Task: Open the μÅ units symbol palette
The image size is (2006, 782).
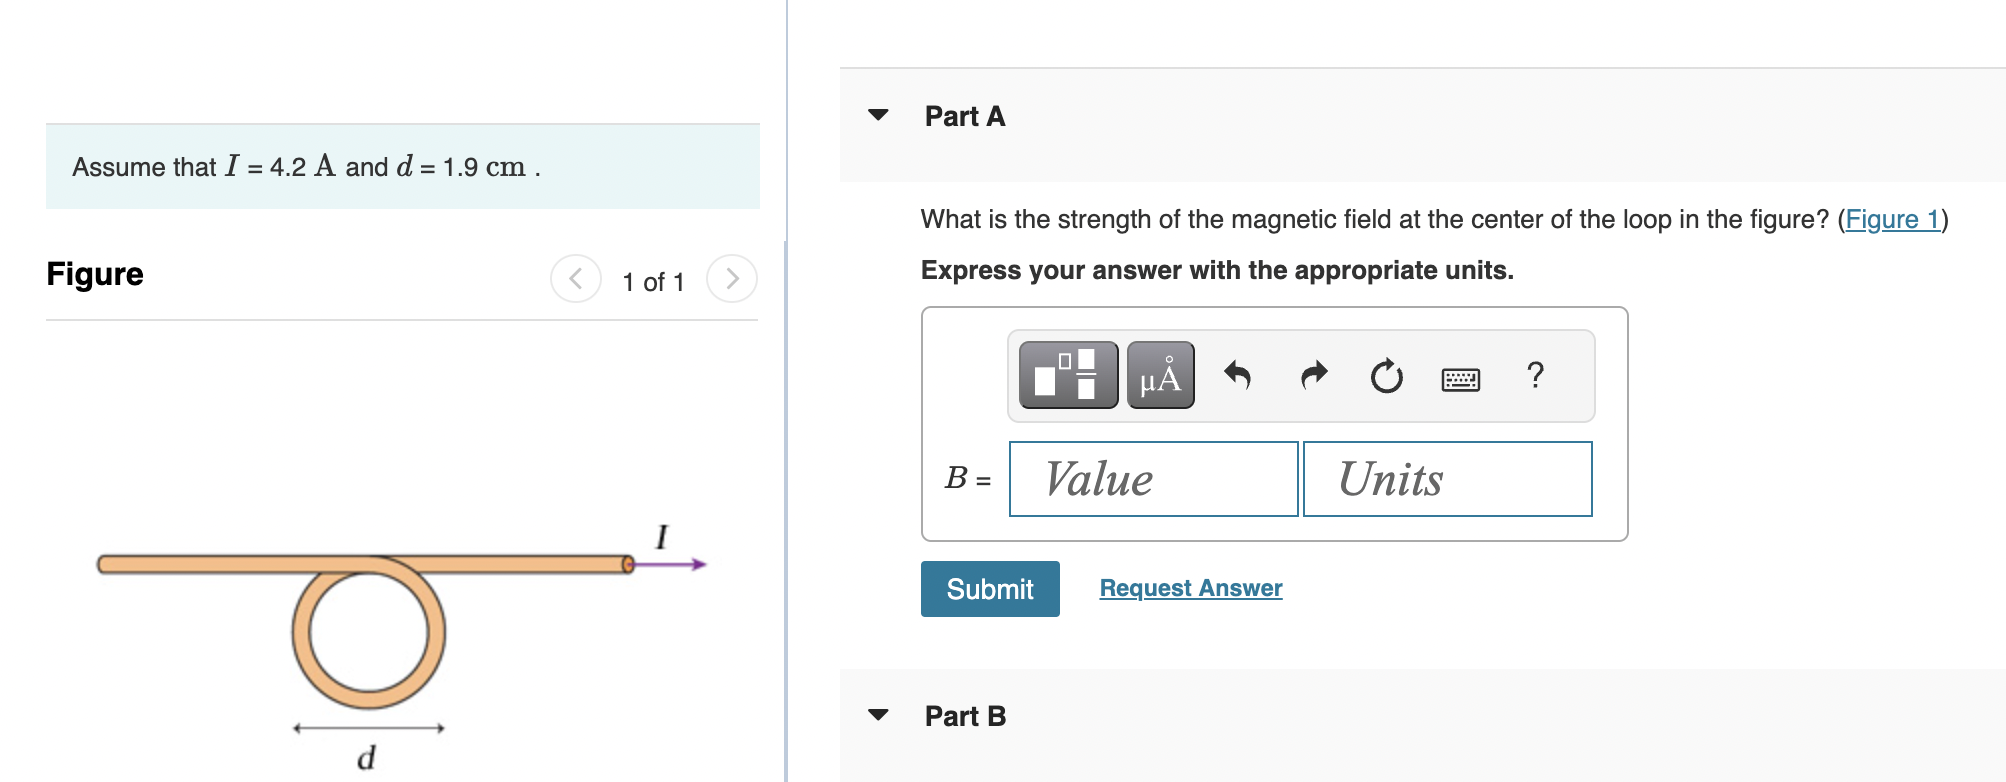Action: 1160,376
